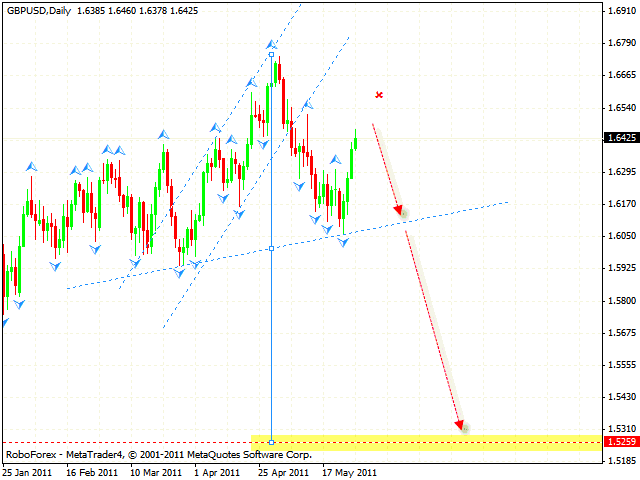Click the 1.6050 price axis label
640x480 pixels.
(x=620, y=236)
